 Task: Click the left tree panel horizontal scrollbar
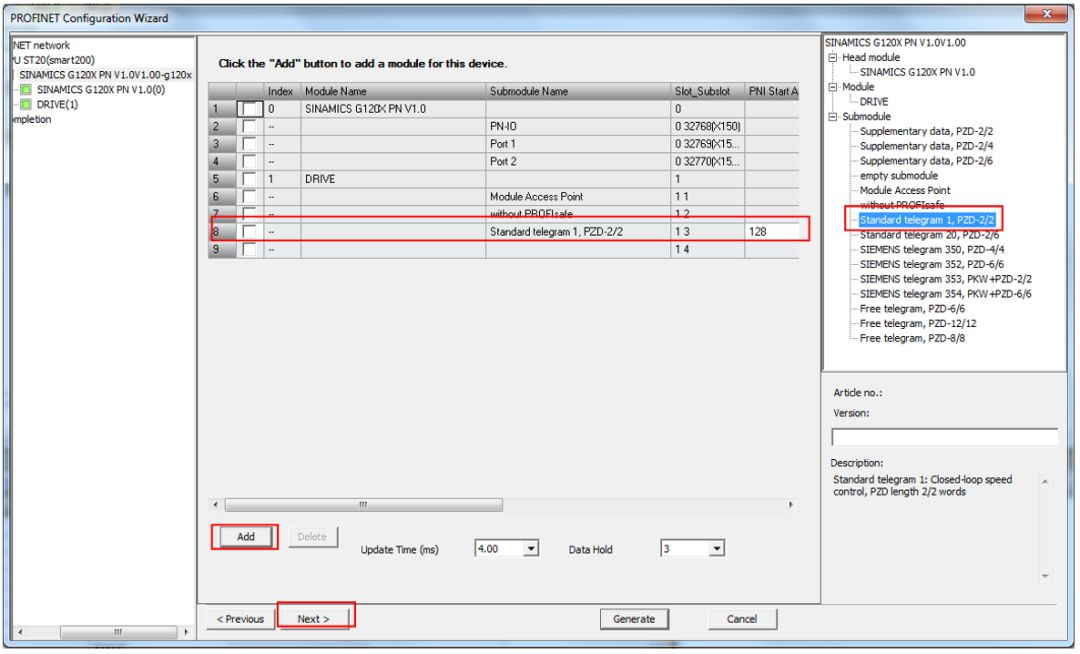[x=118, y=632]
